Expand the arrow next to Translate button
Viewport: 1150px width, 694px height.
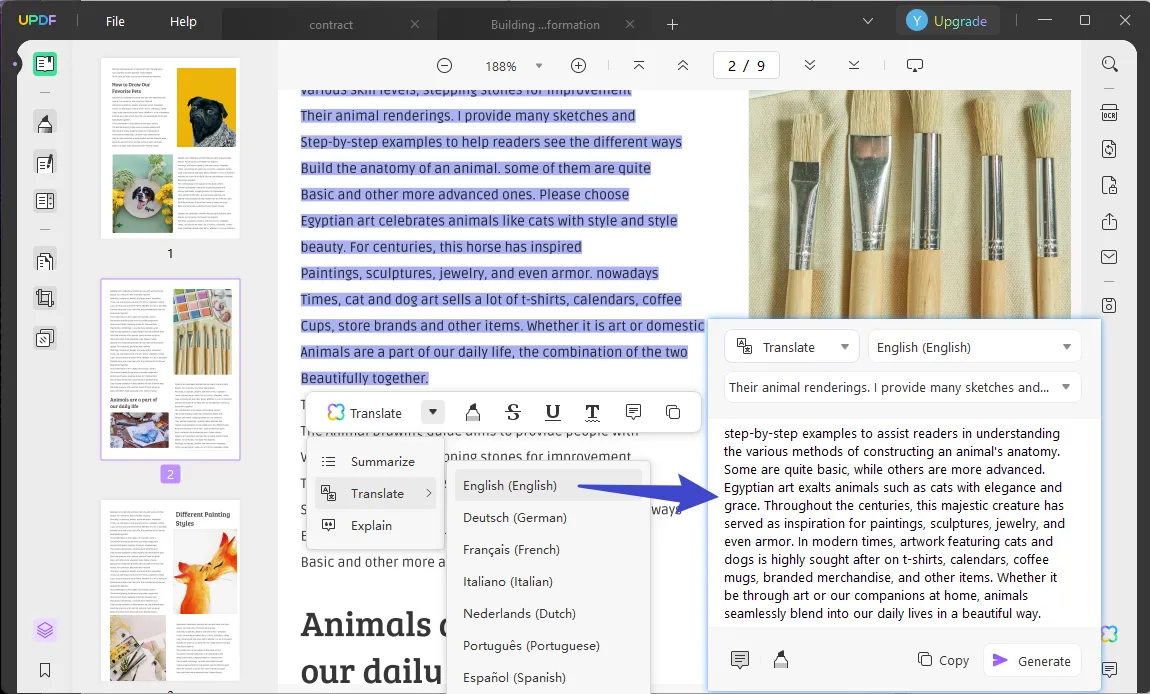click(x=432, y=412)
